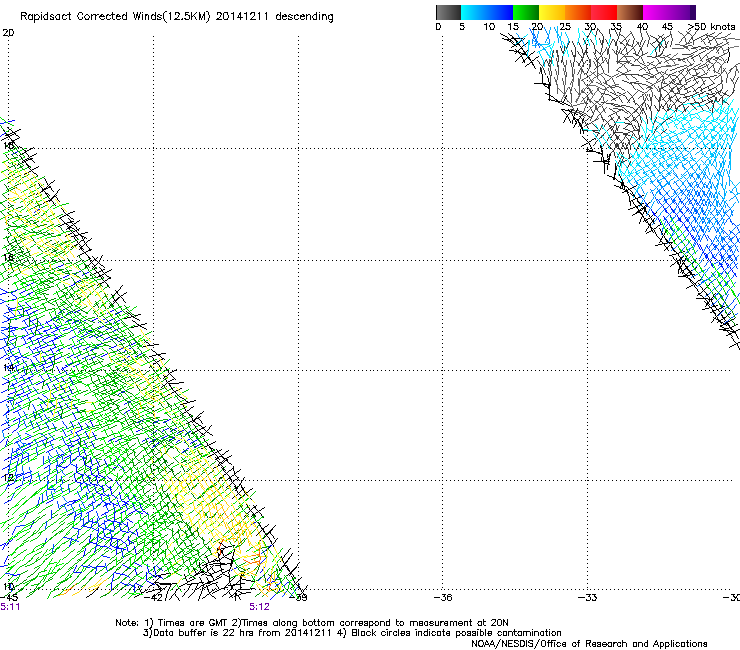This screenshot has height=650, width=740.
Task: Click the note "Times are GMT" line
Action: click(x=312, y=623)
